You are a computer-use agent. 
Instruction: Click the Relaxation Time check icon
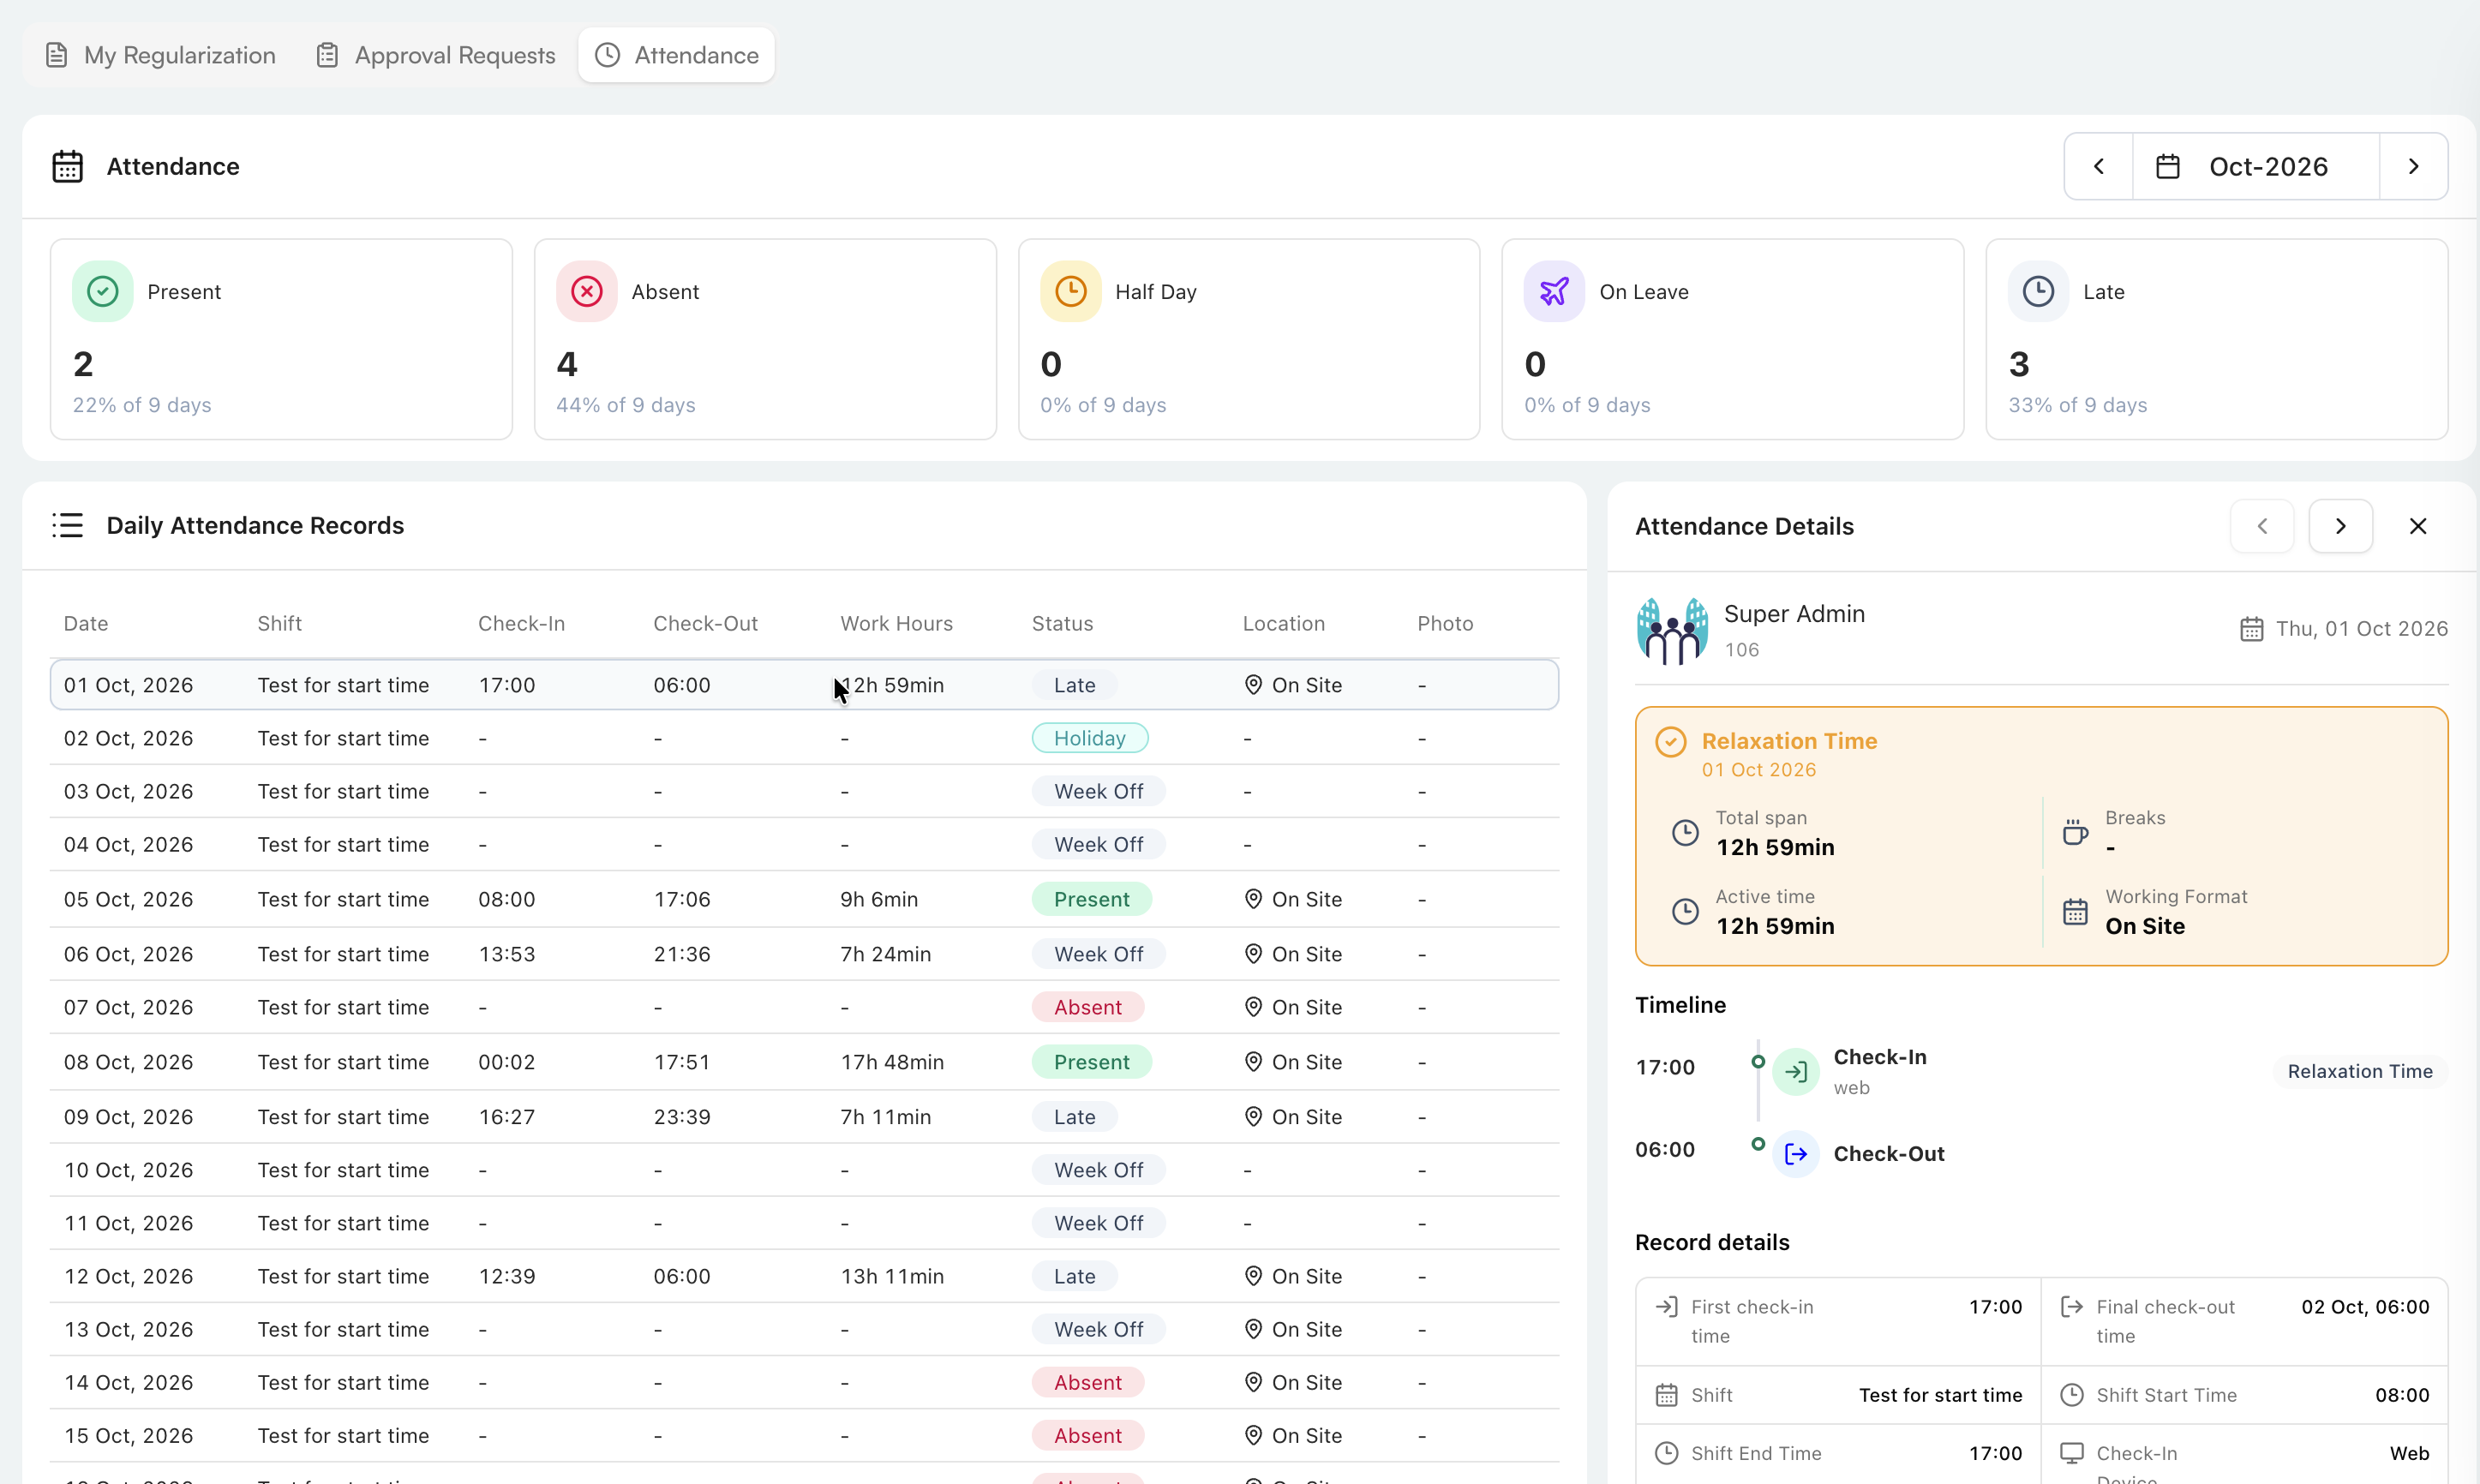coord(1671,742)
